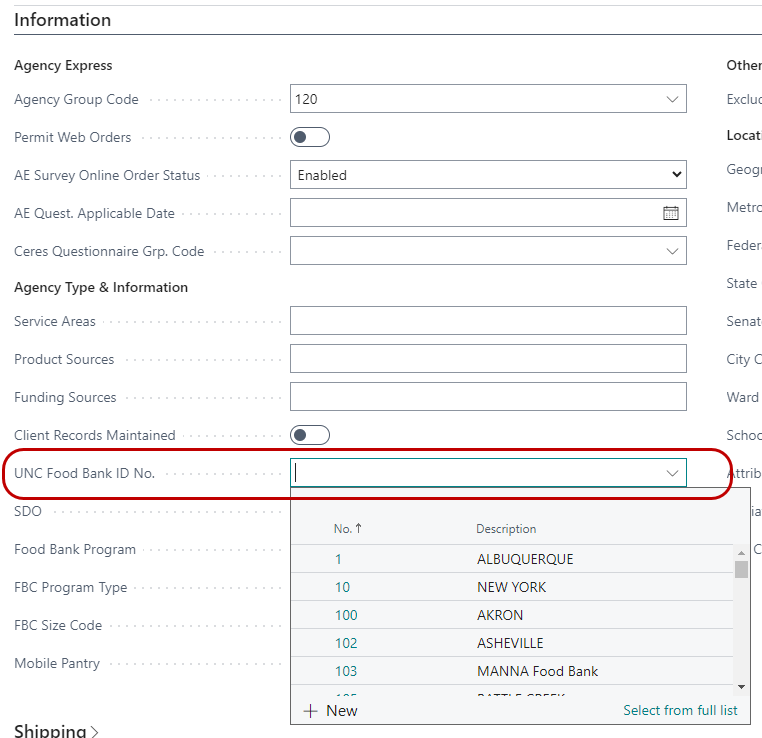Select ASHEVILLE food bank entry

510,643
